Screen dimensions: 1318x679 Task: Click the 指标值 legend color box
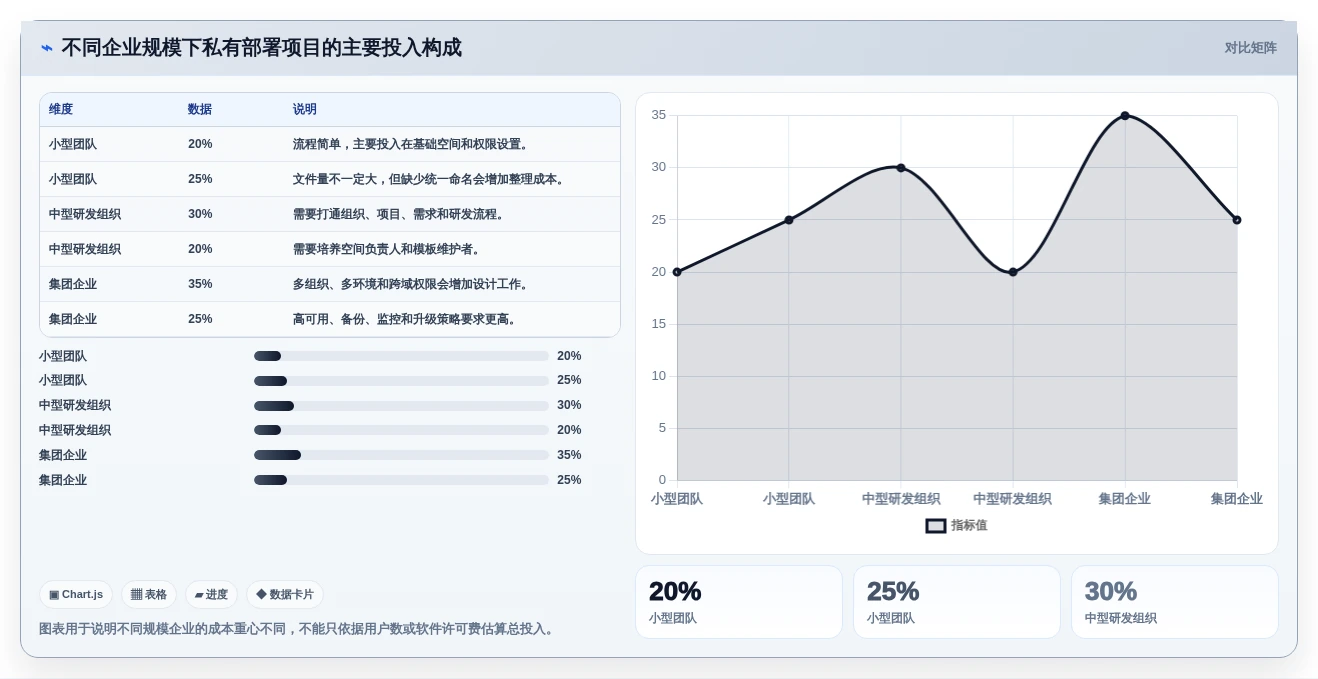pyautogui.click(x=936, y=526)
